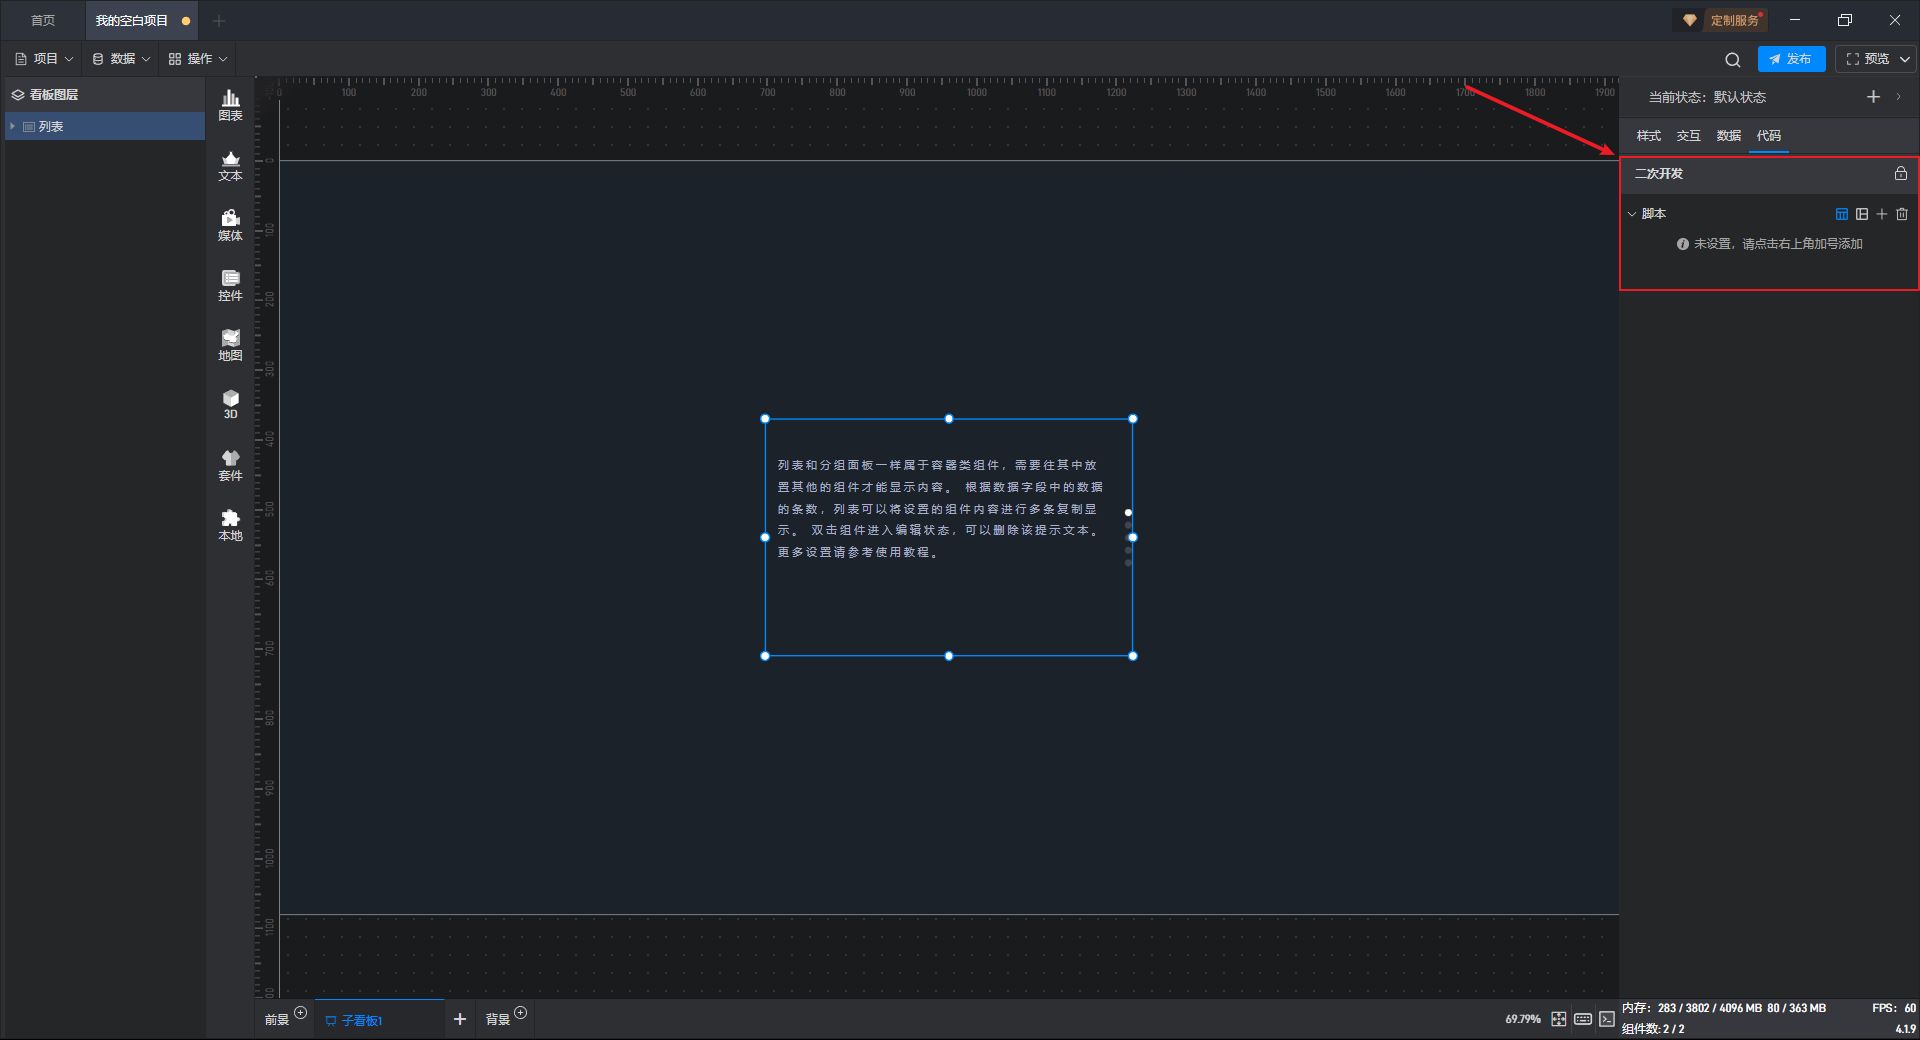Open the 媒体 media component category
Screen dimensions: 1920x1040
tap(230, 225)
